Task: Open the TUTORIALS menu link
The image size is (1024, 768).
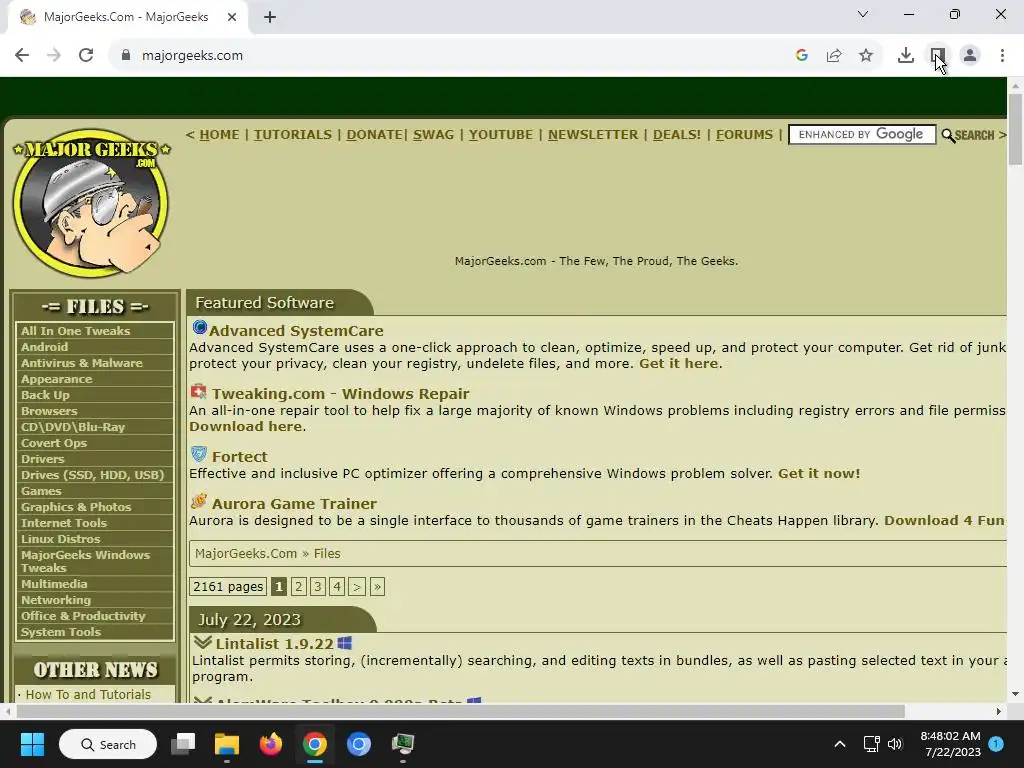Action: (x=293, y=135)
